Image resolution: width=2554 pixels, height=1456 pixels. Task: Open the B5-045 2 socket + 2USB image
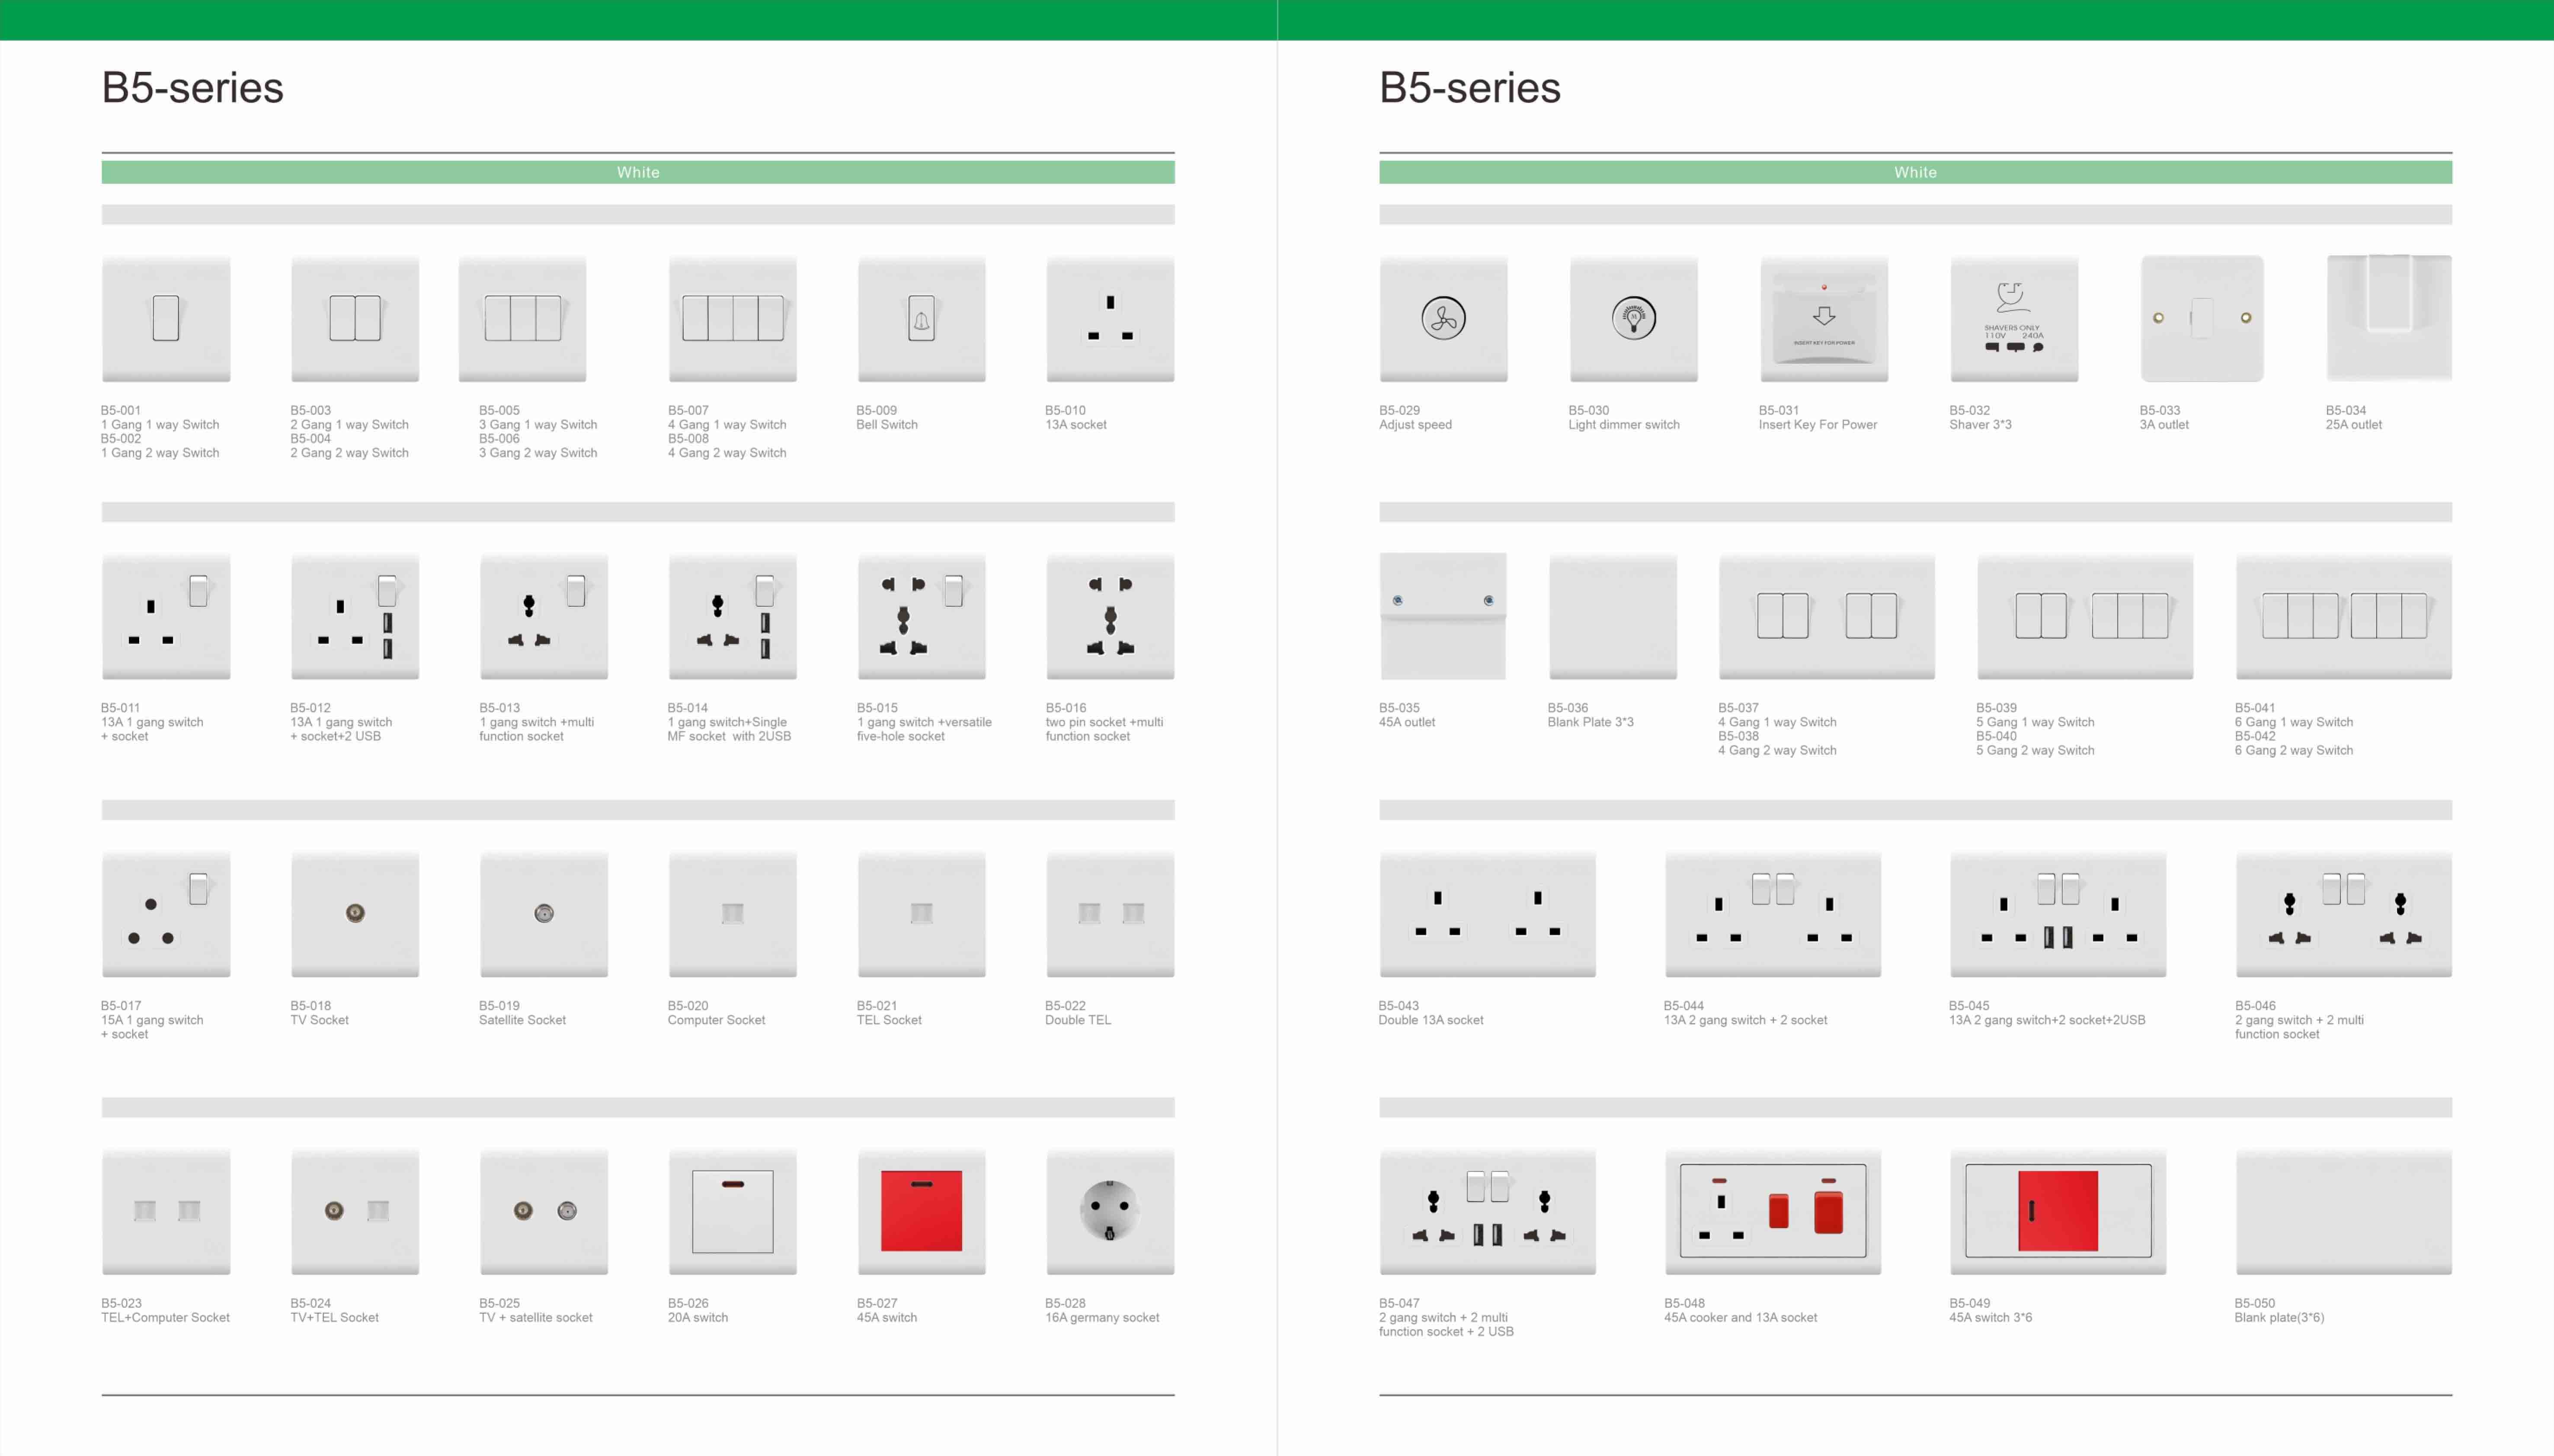(x=2058, y=914)
